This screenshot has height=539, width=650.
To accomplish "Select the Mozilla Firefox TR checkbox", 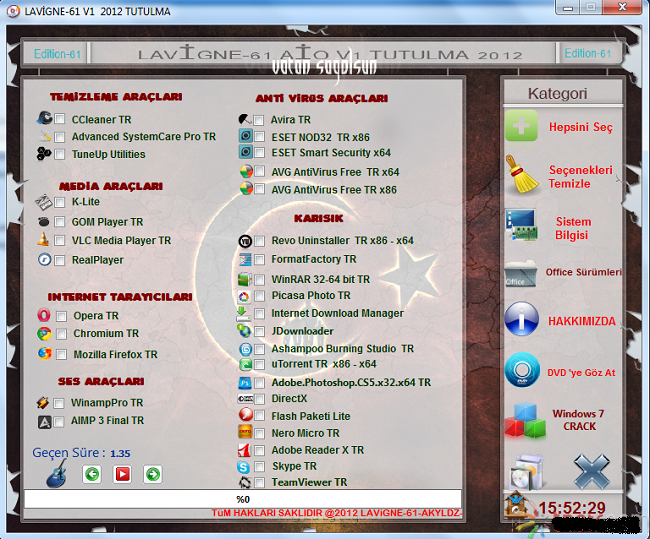I will point(62,355).
